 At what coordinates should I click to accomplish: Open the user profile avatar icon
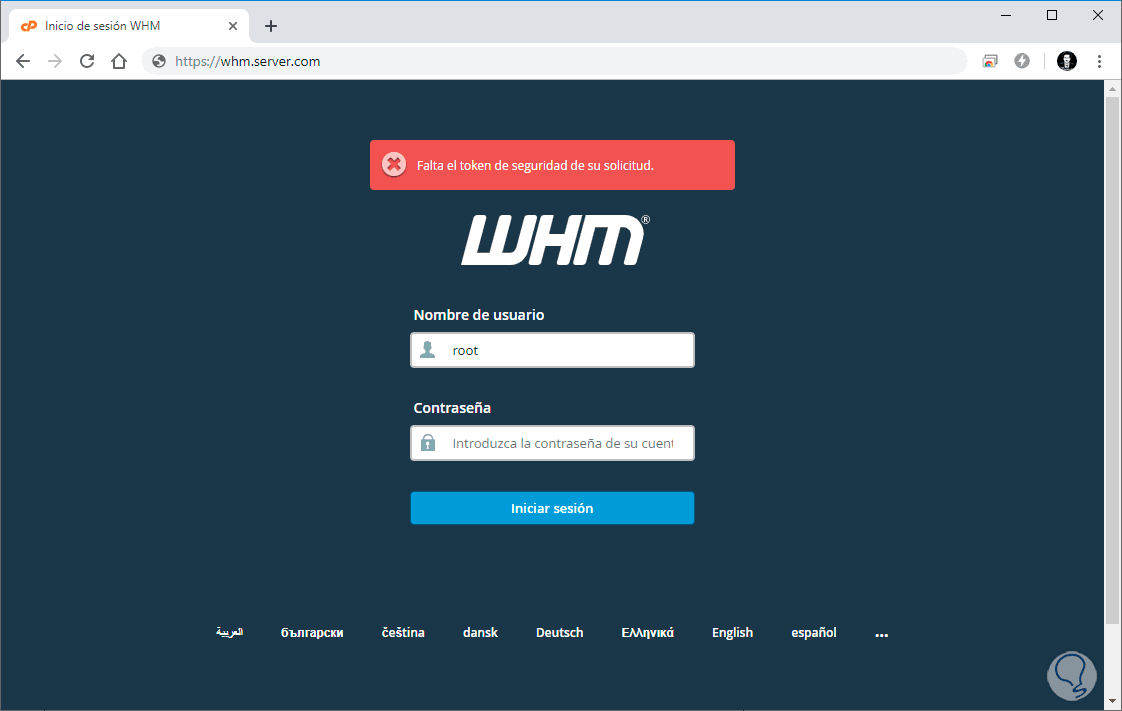[1067, 62]
